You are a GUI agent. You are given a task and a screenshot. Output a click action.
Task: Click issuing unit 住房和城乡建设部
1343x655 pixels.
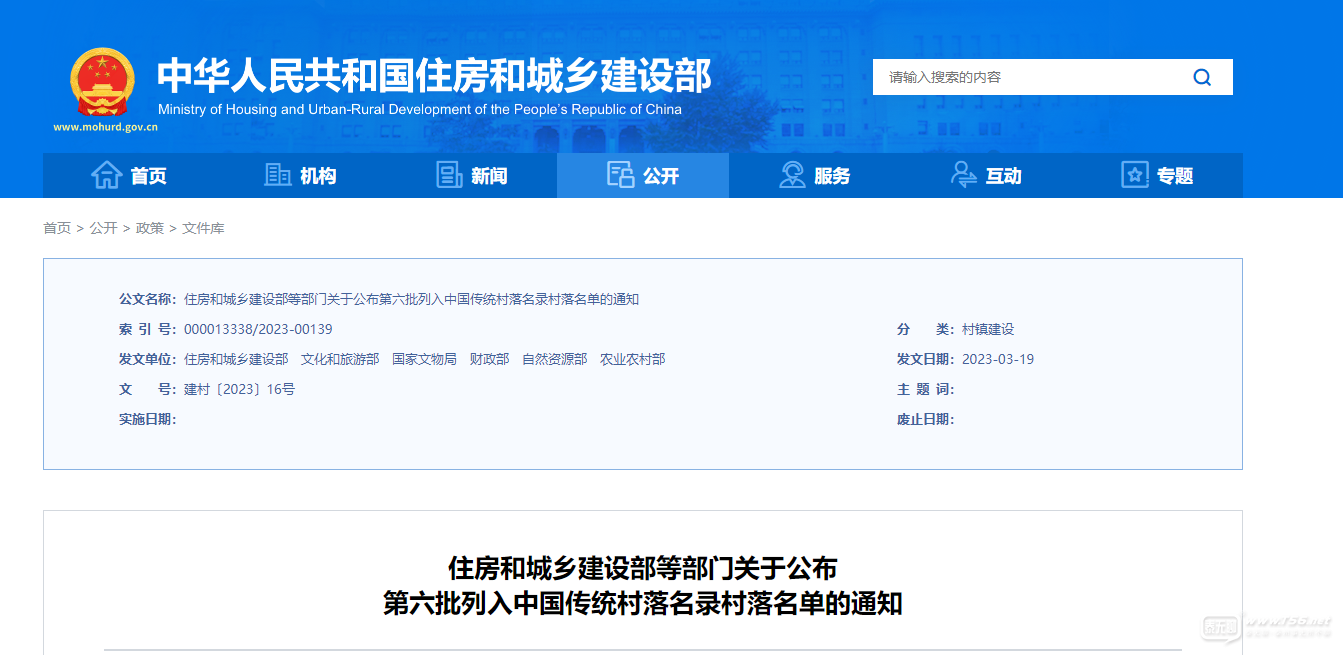[236, 359]
